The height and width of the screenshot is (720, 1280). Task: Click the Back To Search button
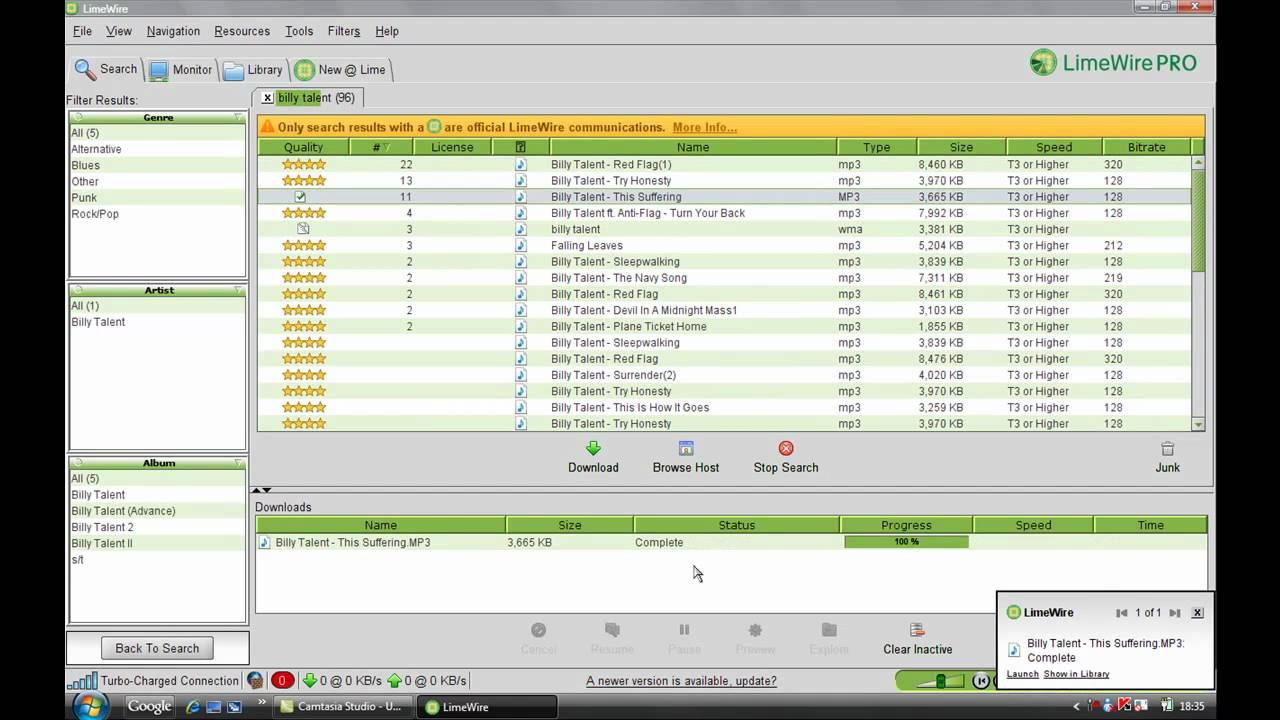157,648
